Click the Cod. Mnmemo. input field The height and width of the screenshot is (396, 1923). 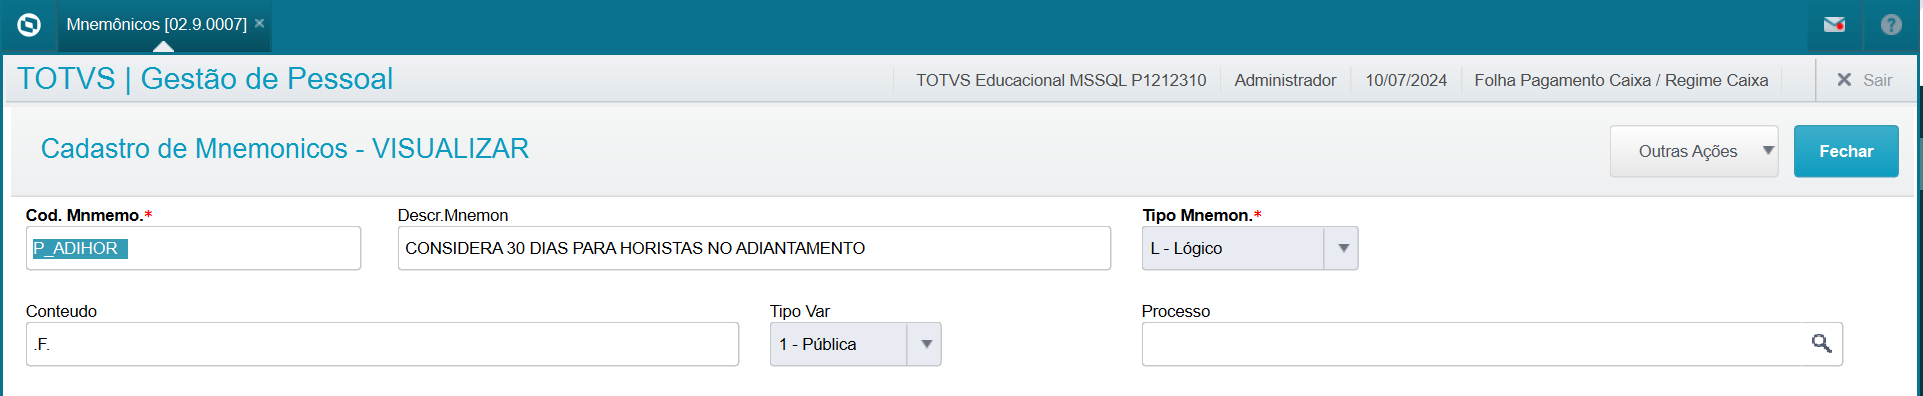tap(193, 248)
